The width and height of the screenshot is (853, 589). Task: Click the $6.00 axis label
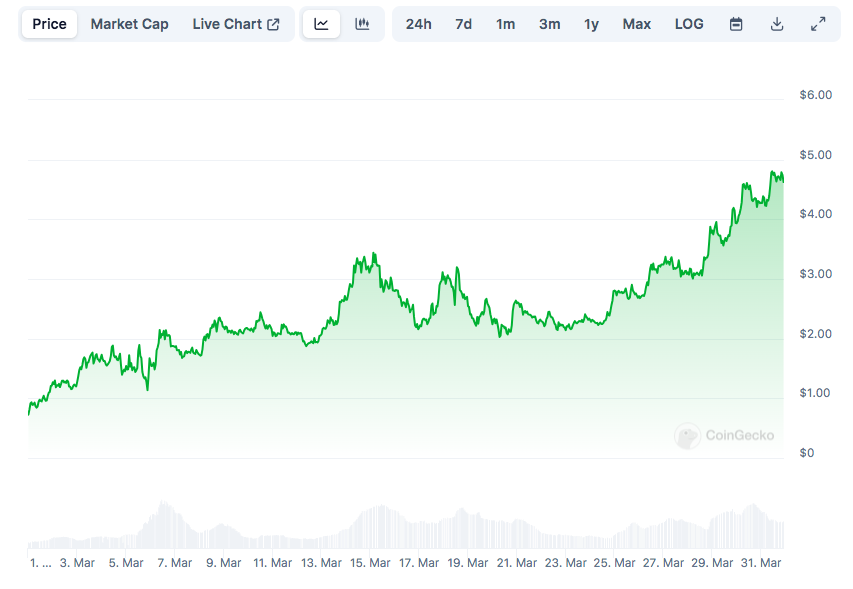click(815, 95)
